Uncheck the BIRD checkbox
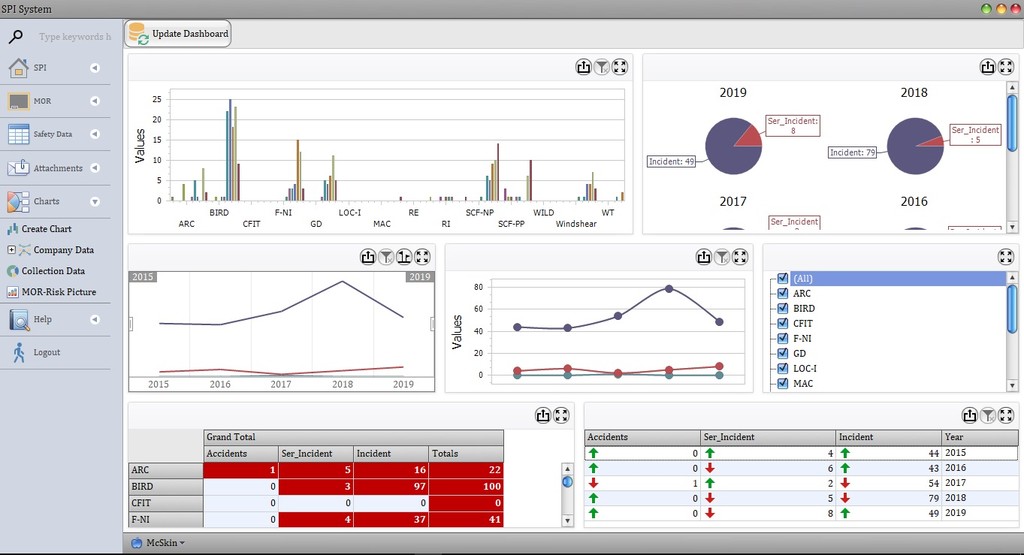The image size is (1024, 555). (x=782, y=308)
